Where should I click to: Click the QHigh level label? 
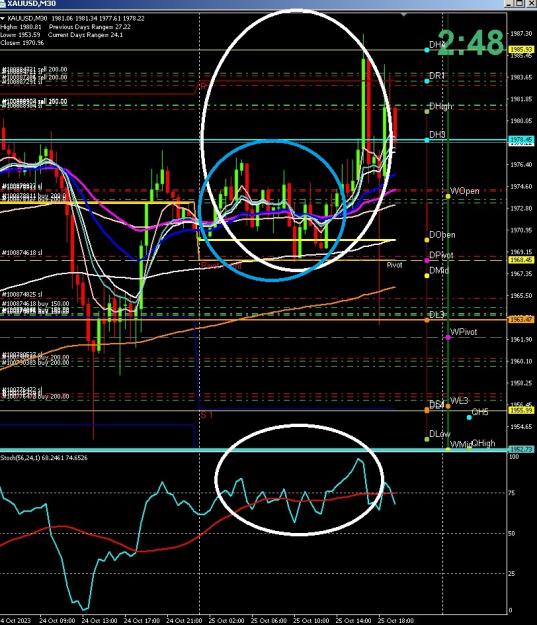(484, 443)
